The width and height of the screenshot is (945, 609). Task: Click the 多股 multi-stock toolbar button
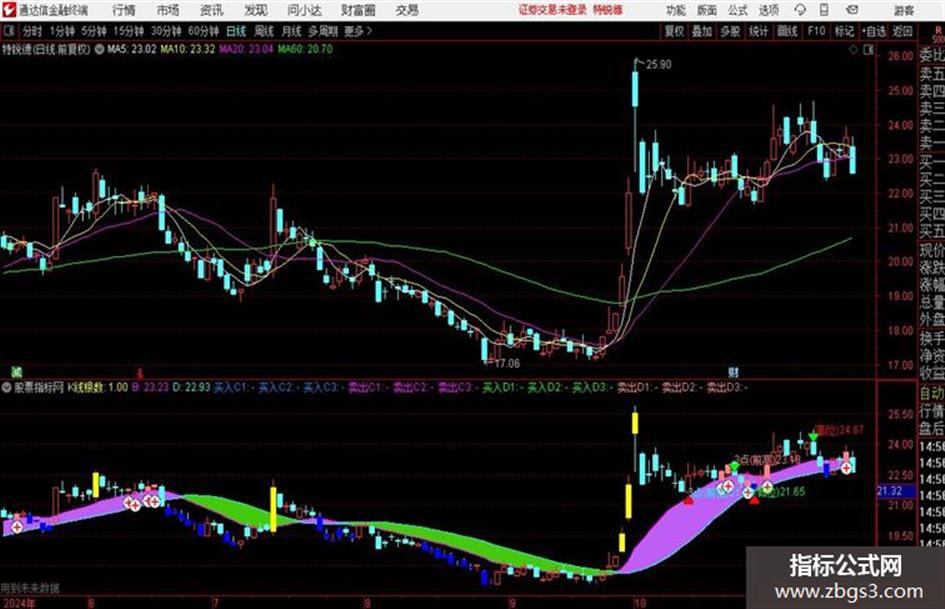(x=730, y=31)
